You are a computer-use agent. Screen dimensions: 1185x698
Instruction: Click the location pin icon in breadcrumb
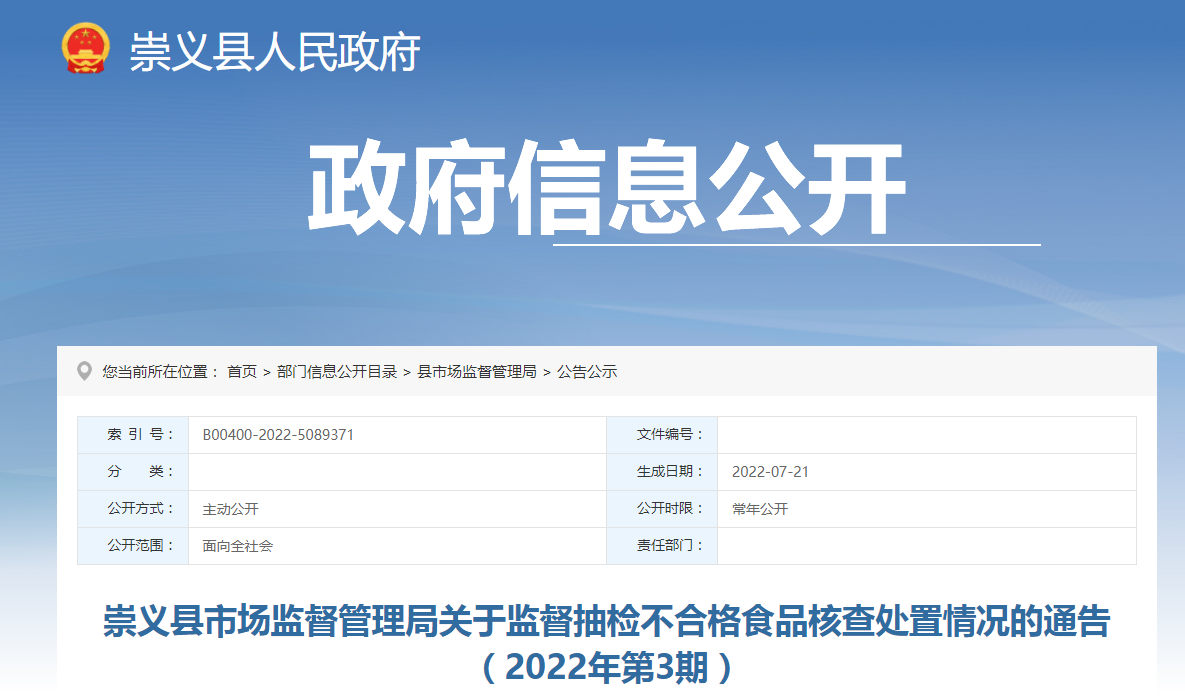tap(85, 371)
